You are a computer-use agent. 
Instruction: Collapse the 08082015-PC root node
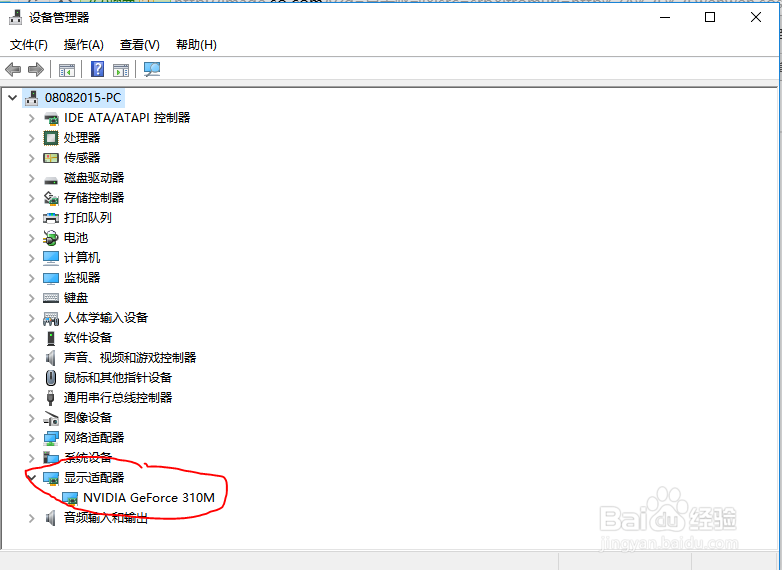click(x=12, y=98)
